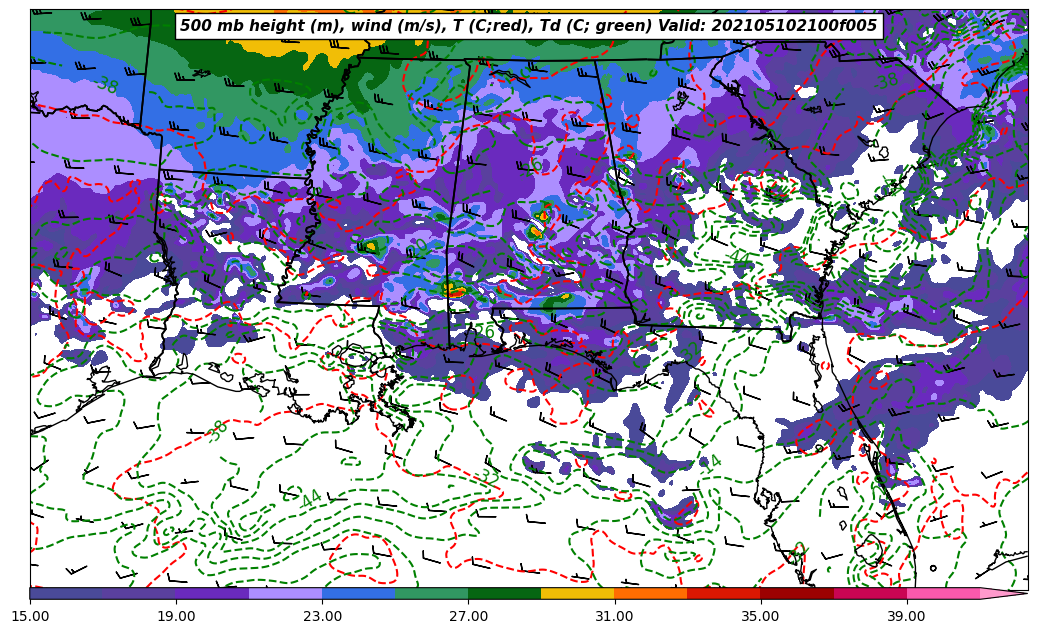Screen dimensions: 1037x633
Task: Click the 19.00 colorbar tick label
Action: (x=176, y=616)
